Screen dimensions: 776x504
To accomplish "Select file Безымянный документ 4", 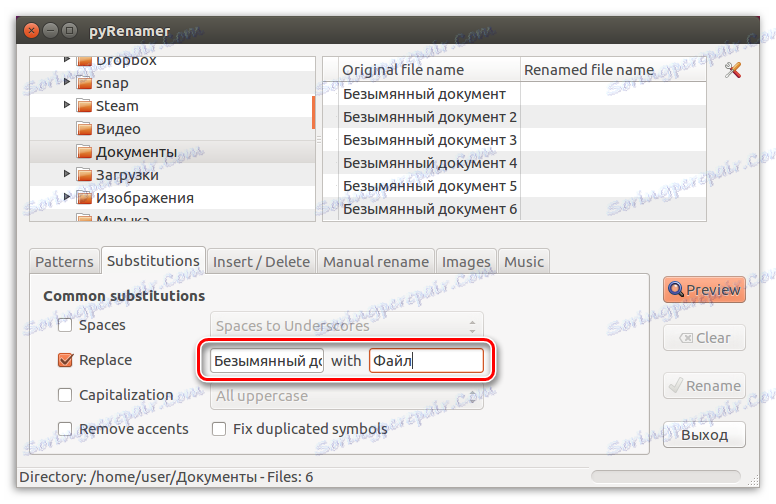I will click(x=515, y=163).
